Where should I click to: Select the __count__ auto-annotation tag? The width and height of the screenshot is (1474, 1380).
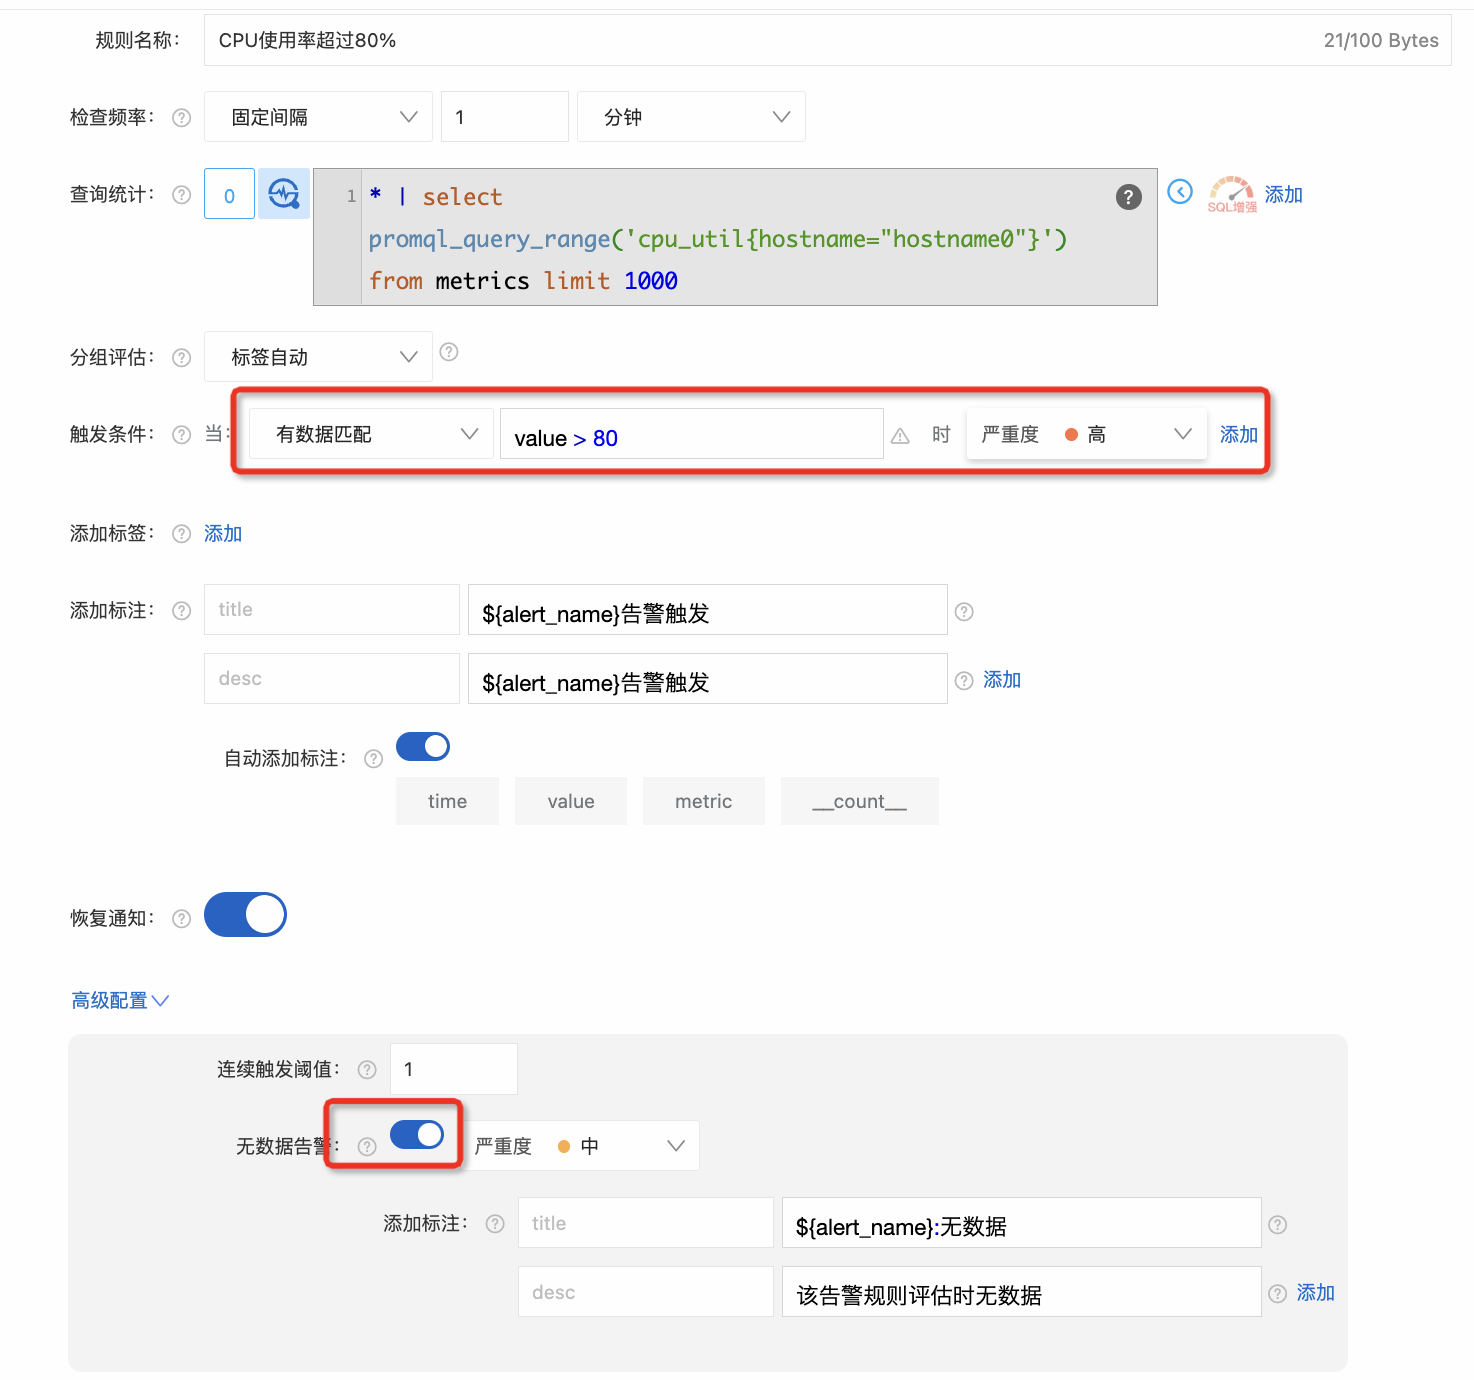pyautogui.click(x=860, y=801)
